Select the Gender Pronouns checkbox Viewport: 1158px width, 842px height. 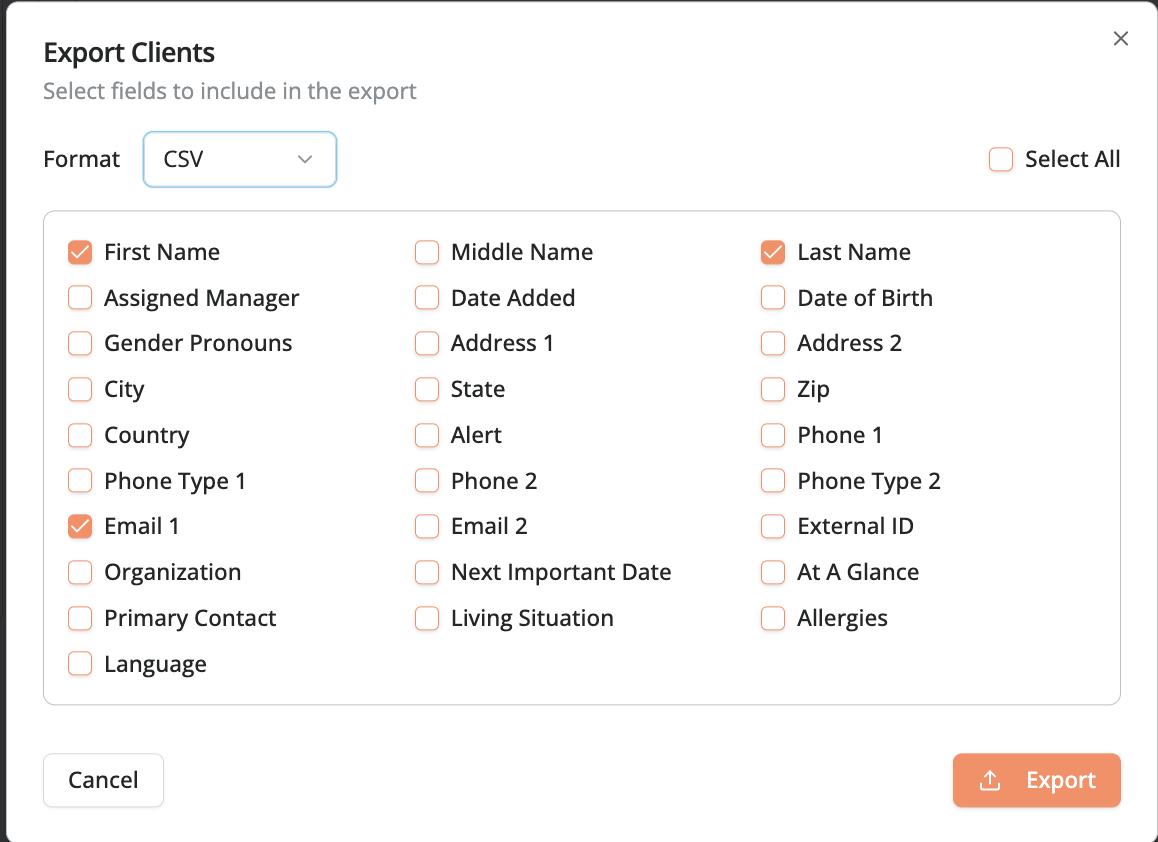click(80, 343)
